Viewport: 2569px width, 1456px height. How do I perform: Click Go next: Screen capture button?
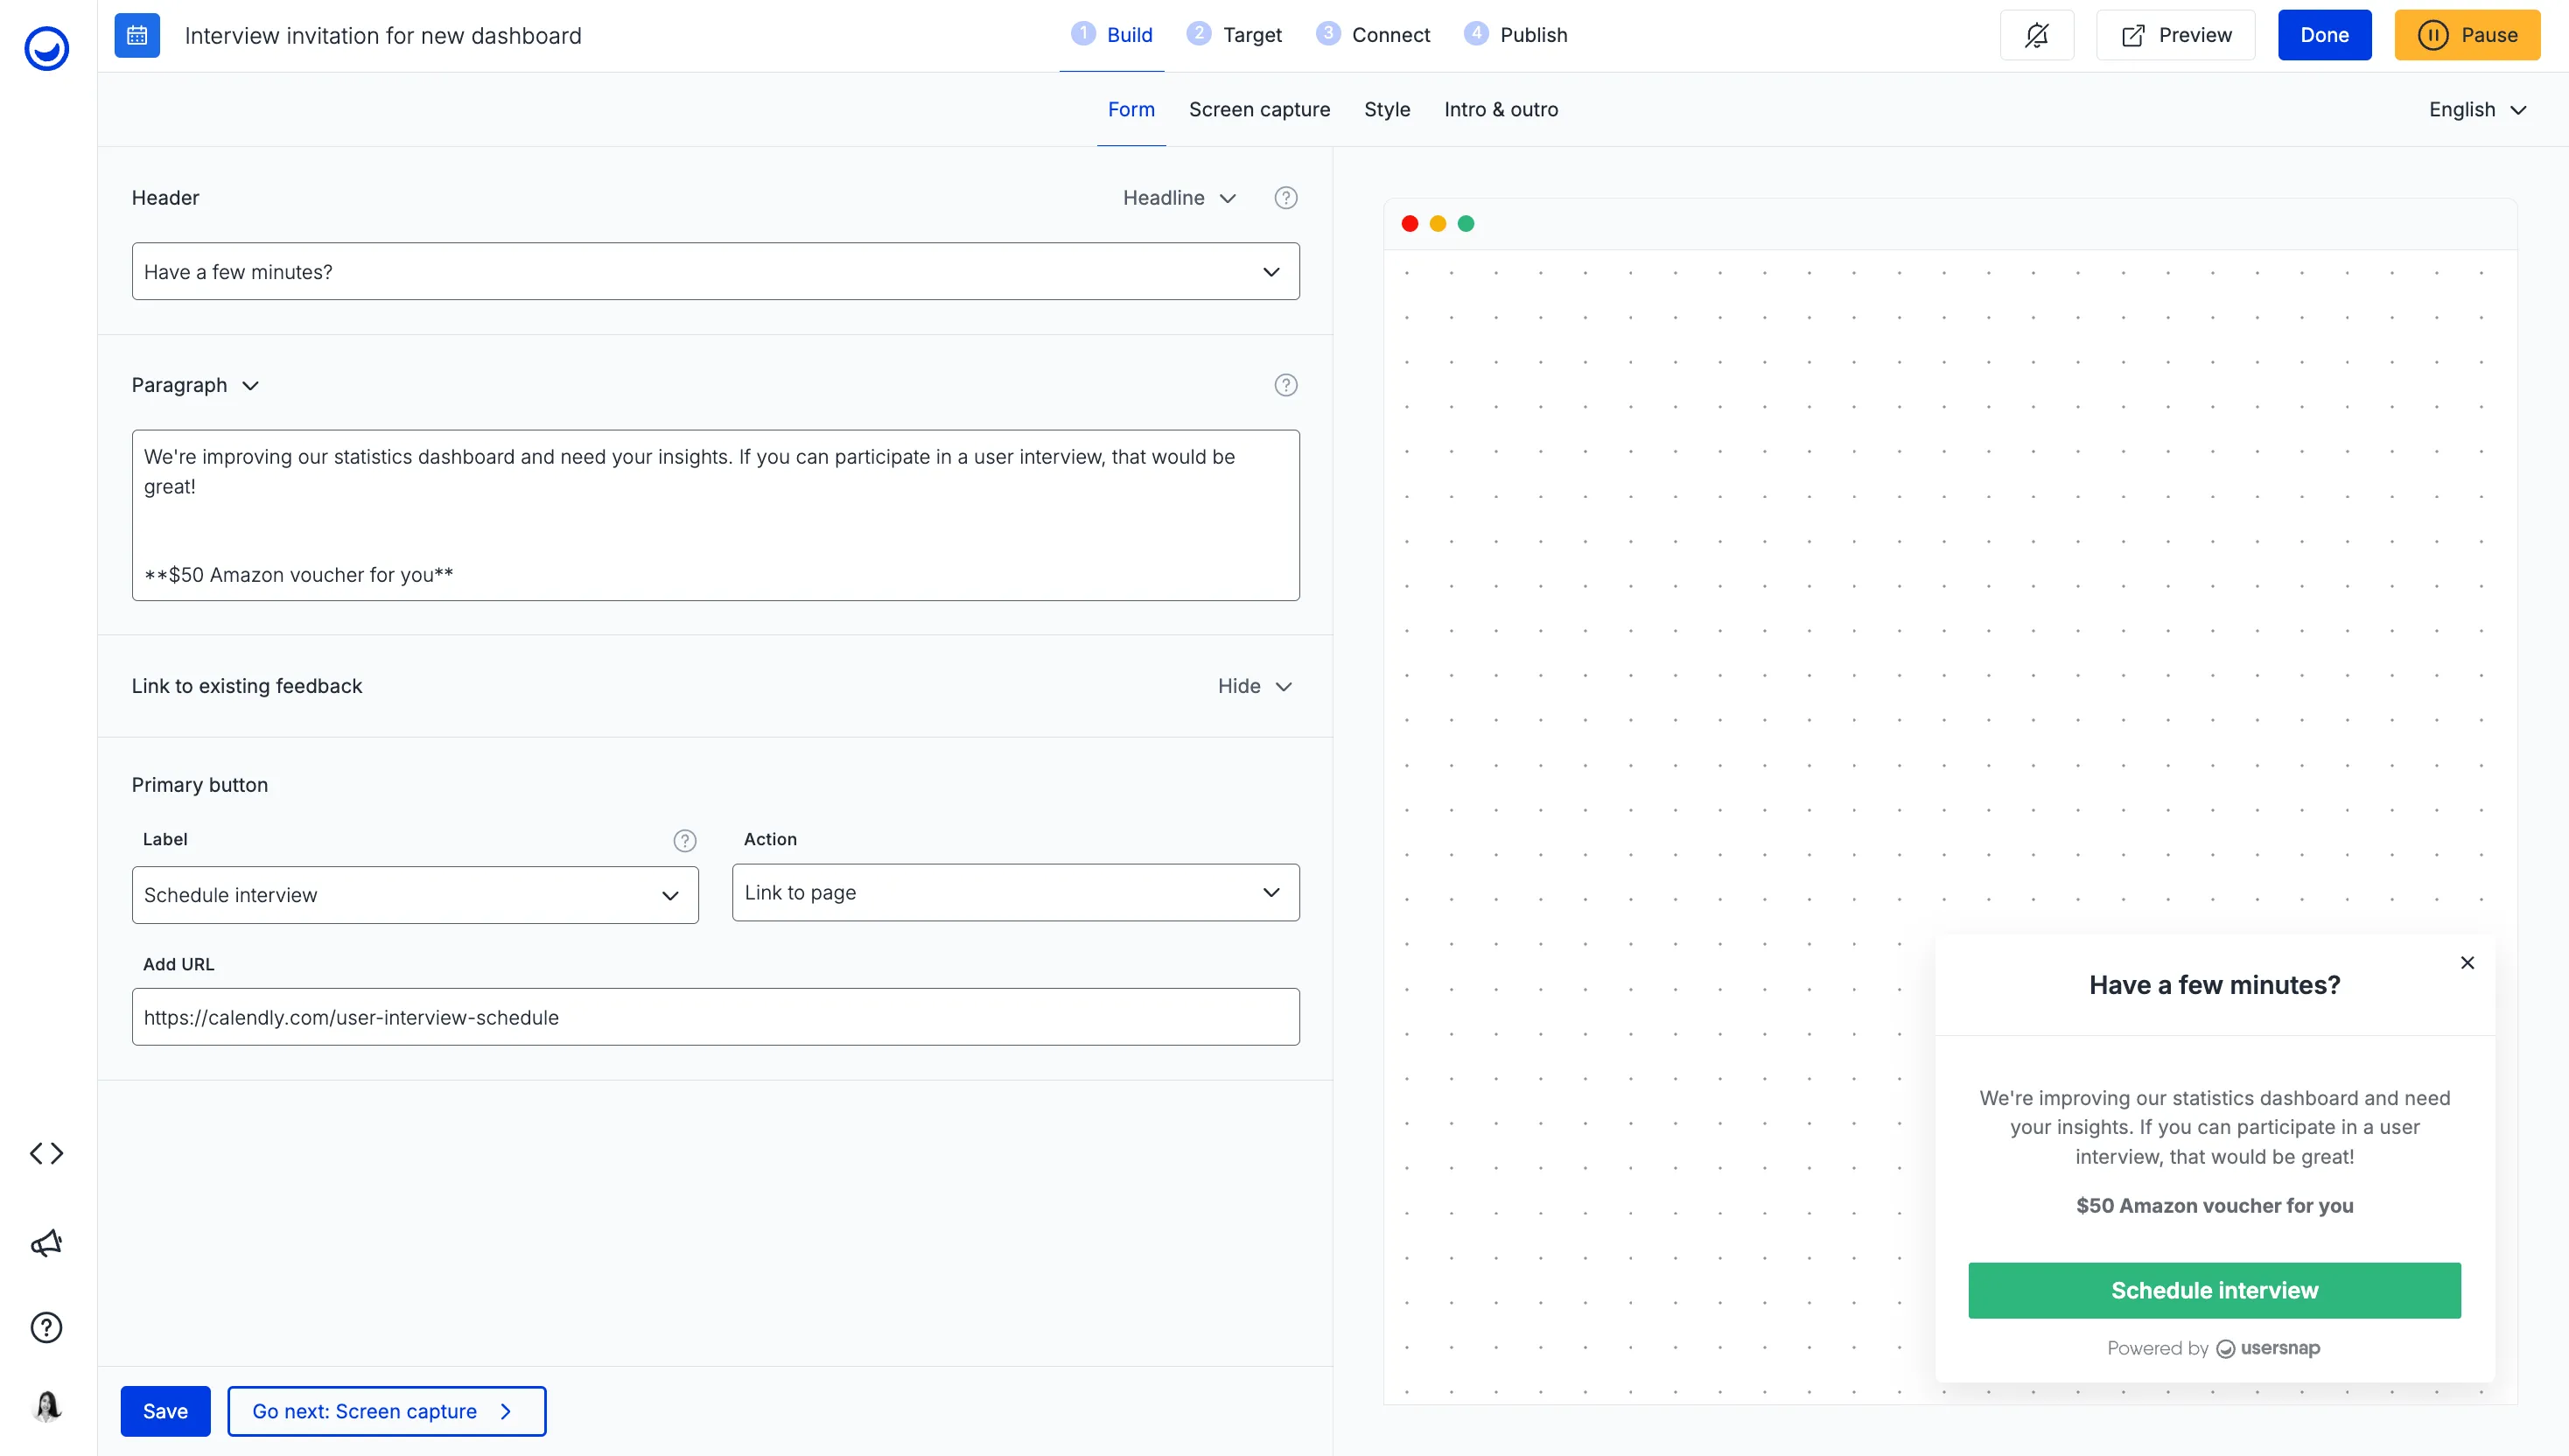[x=386, y=1411]
